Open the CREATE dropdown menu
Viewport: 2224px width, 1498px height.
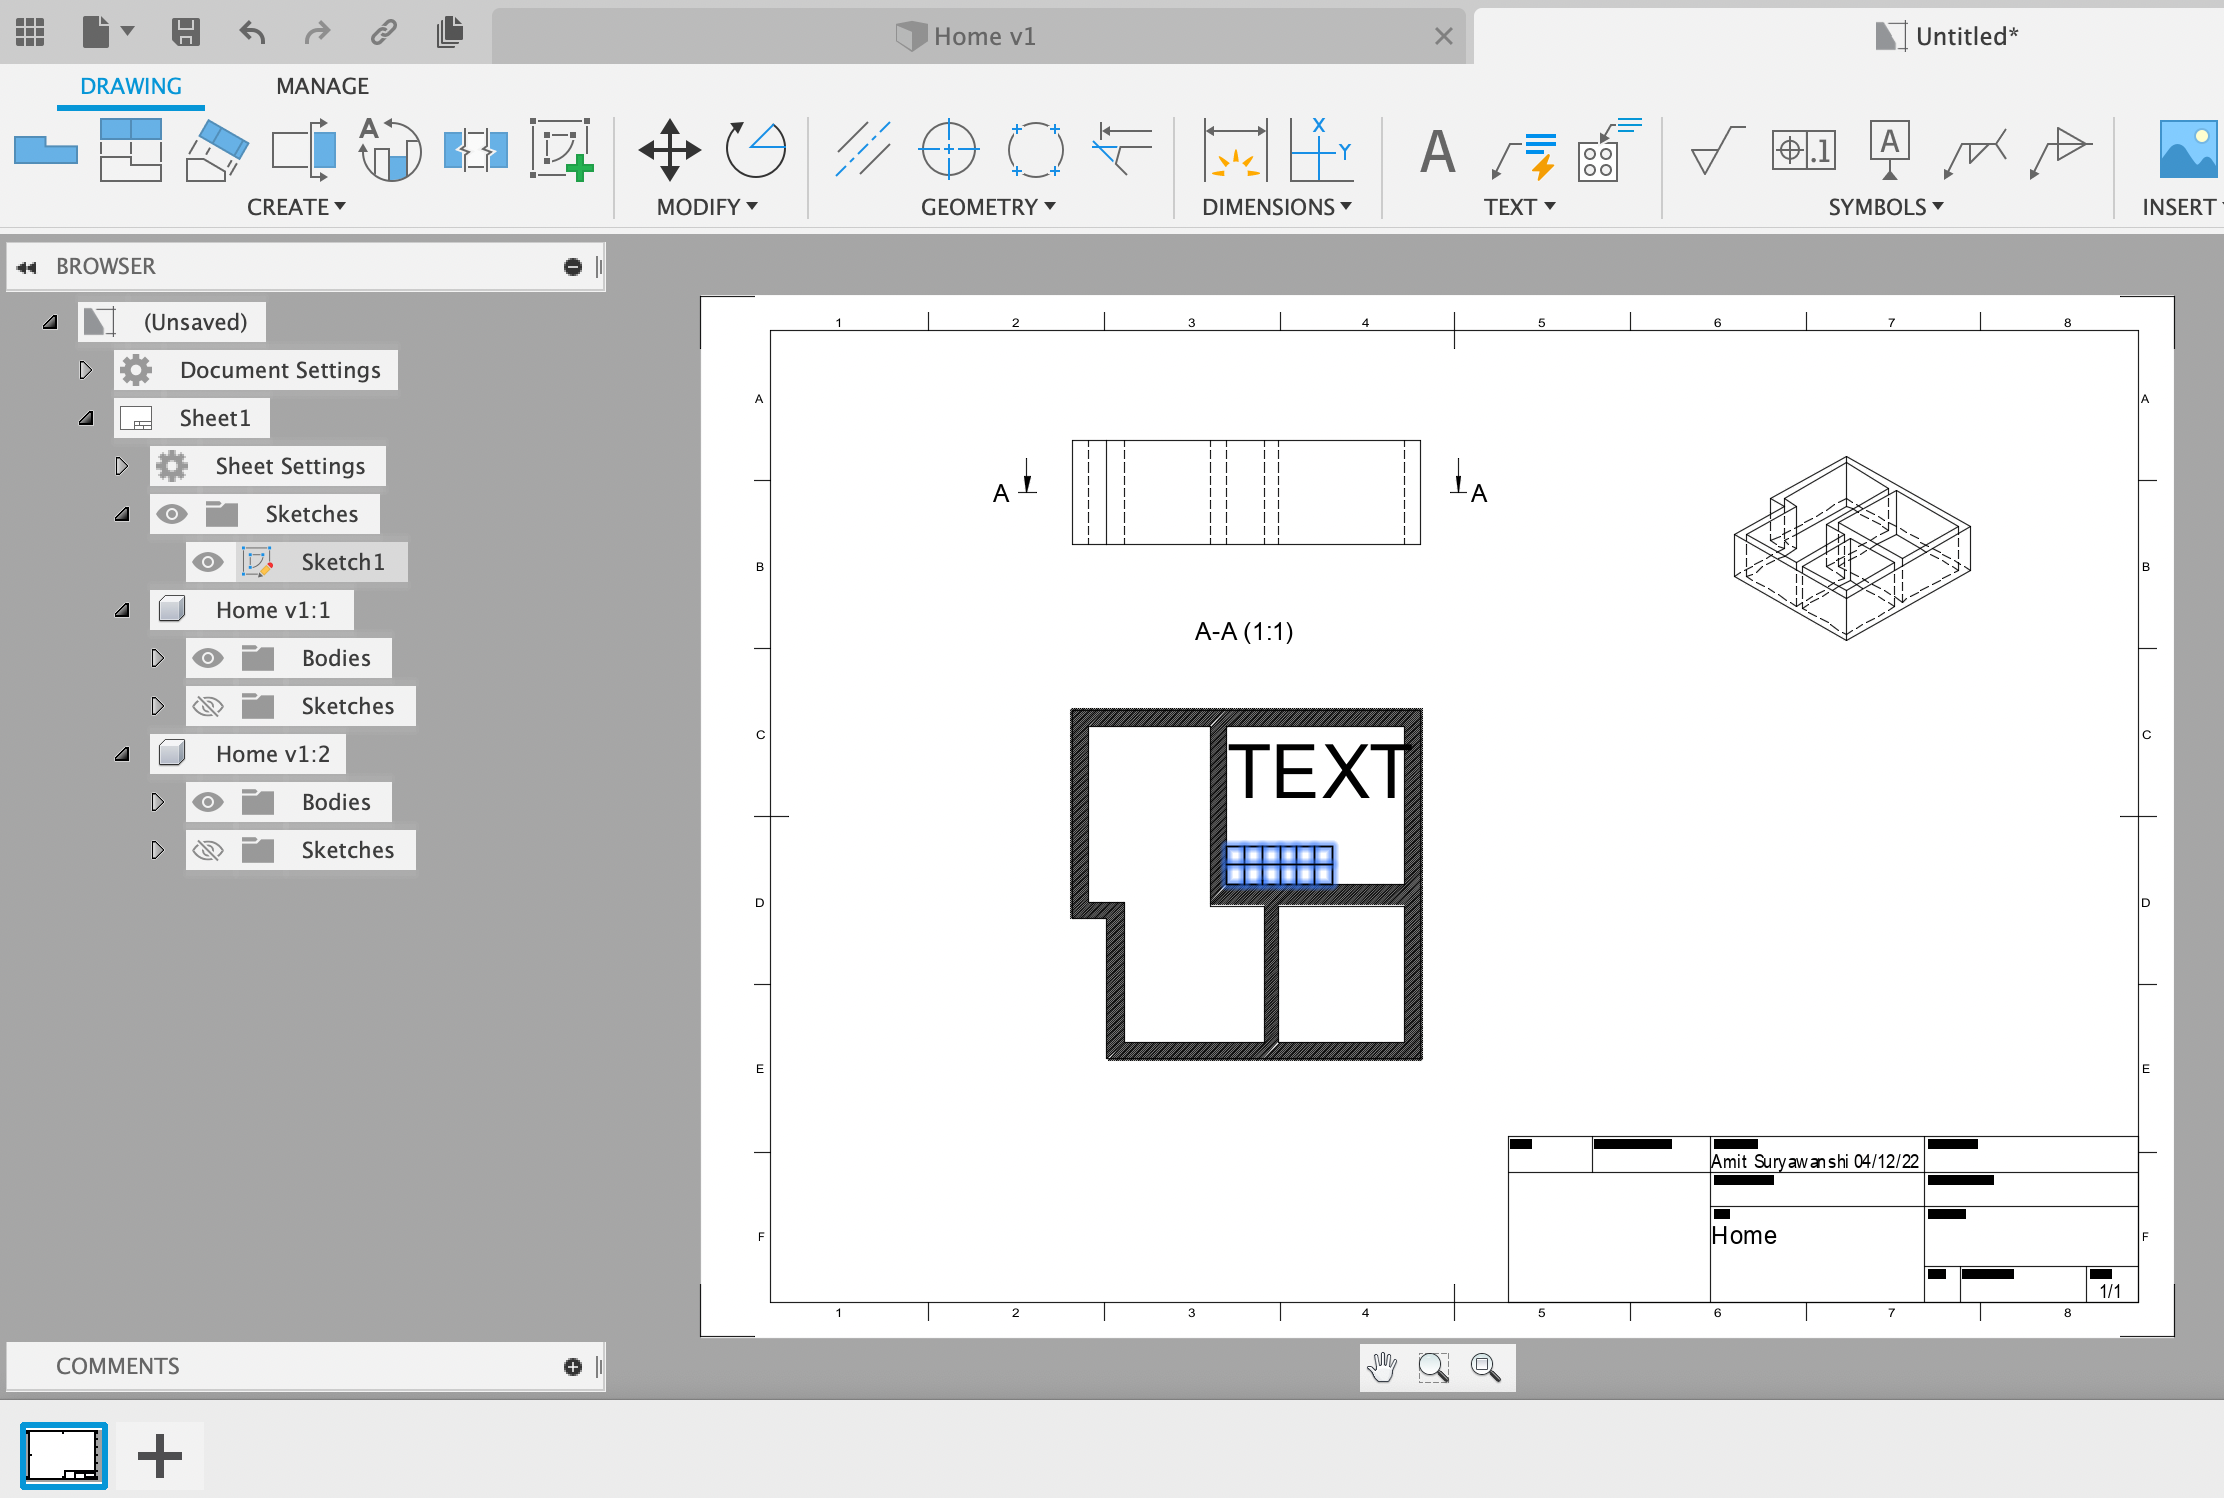coord(296,207)
